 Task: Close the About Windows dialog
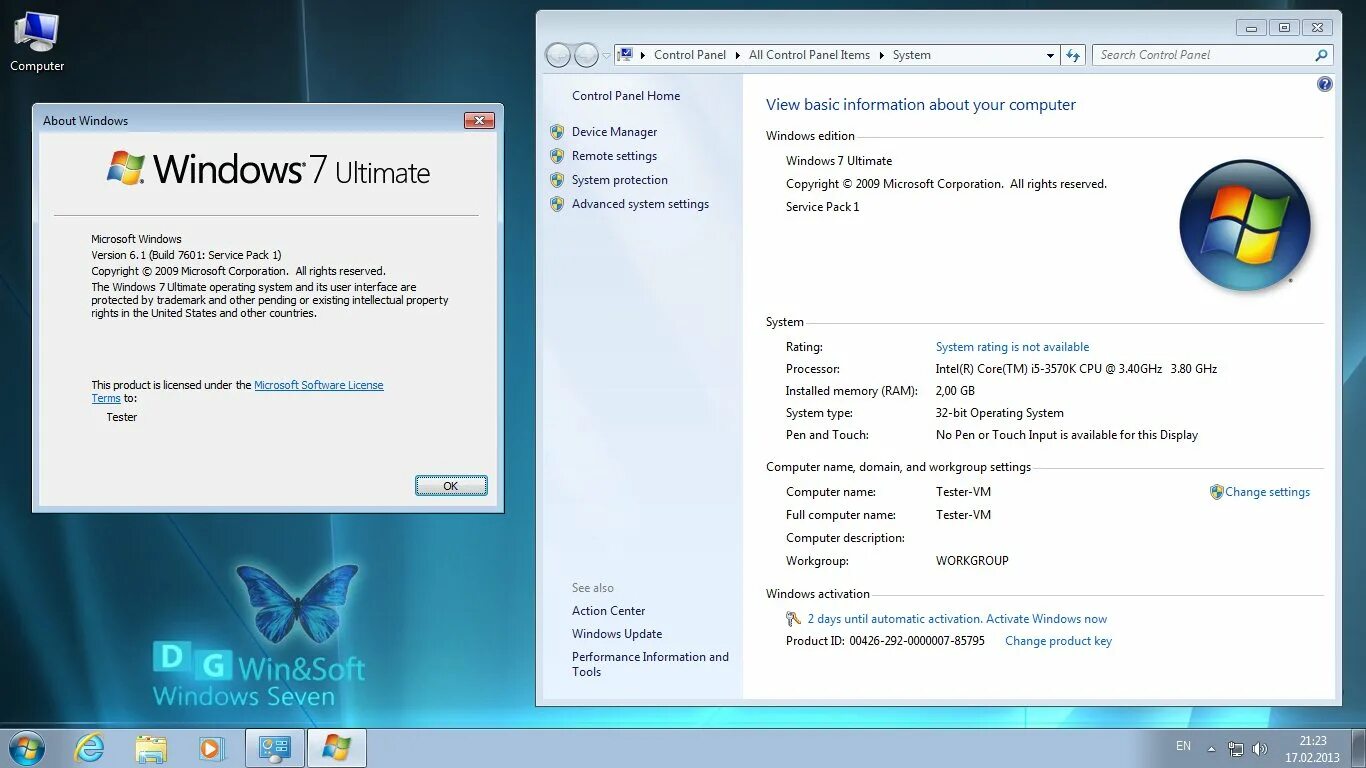coord(479,120)
